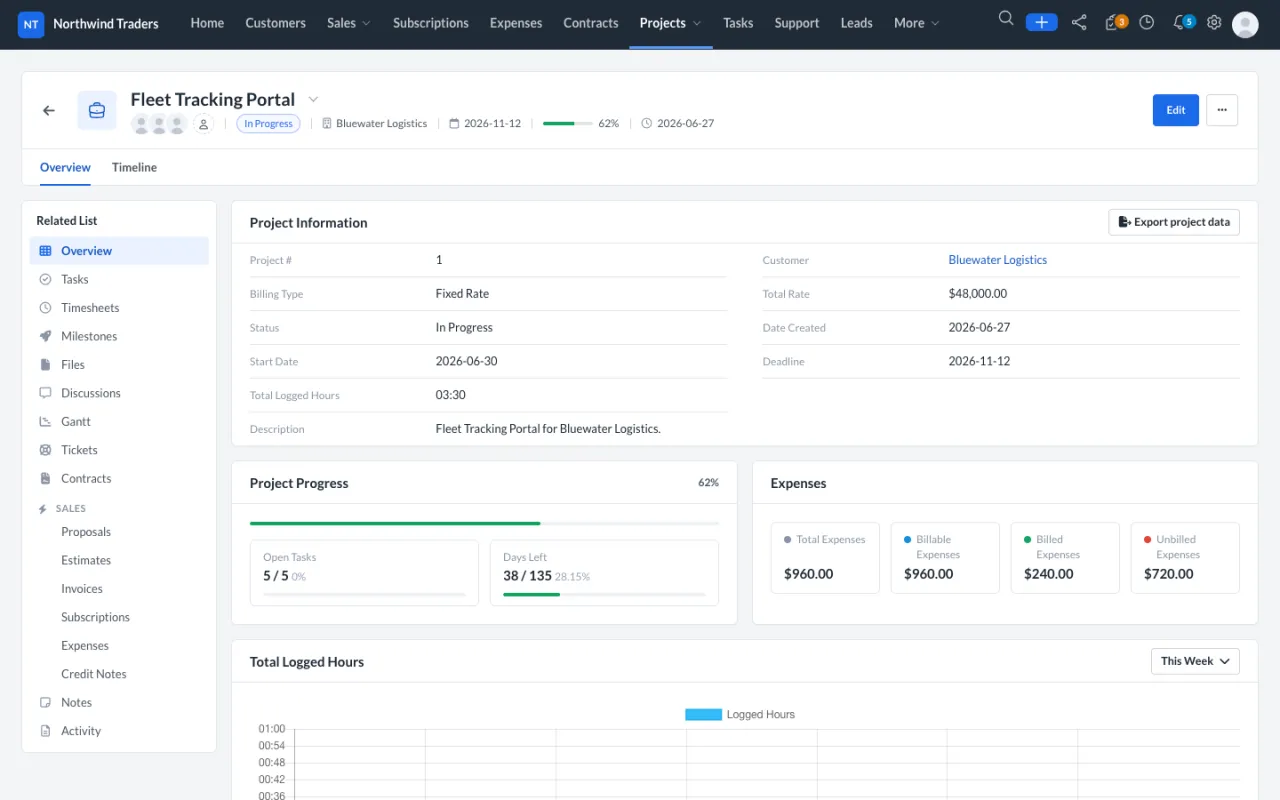Viewport: 1280px width, 800px height.
Task: Click the Unbilled Expenses $720.00 card
Action: pyautogui.click(x=1185, y=558)
